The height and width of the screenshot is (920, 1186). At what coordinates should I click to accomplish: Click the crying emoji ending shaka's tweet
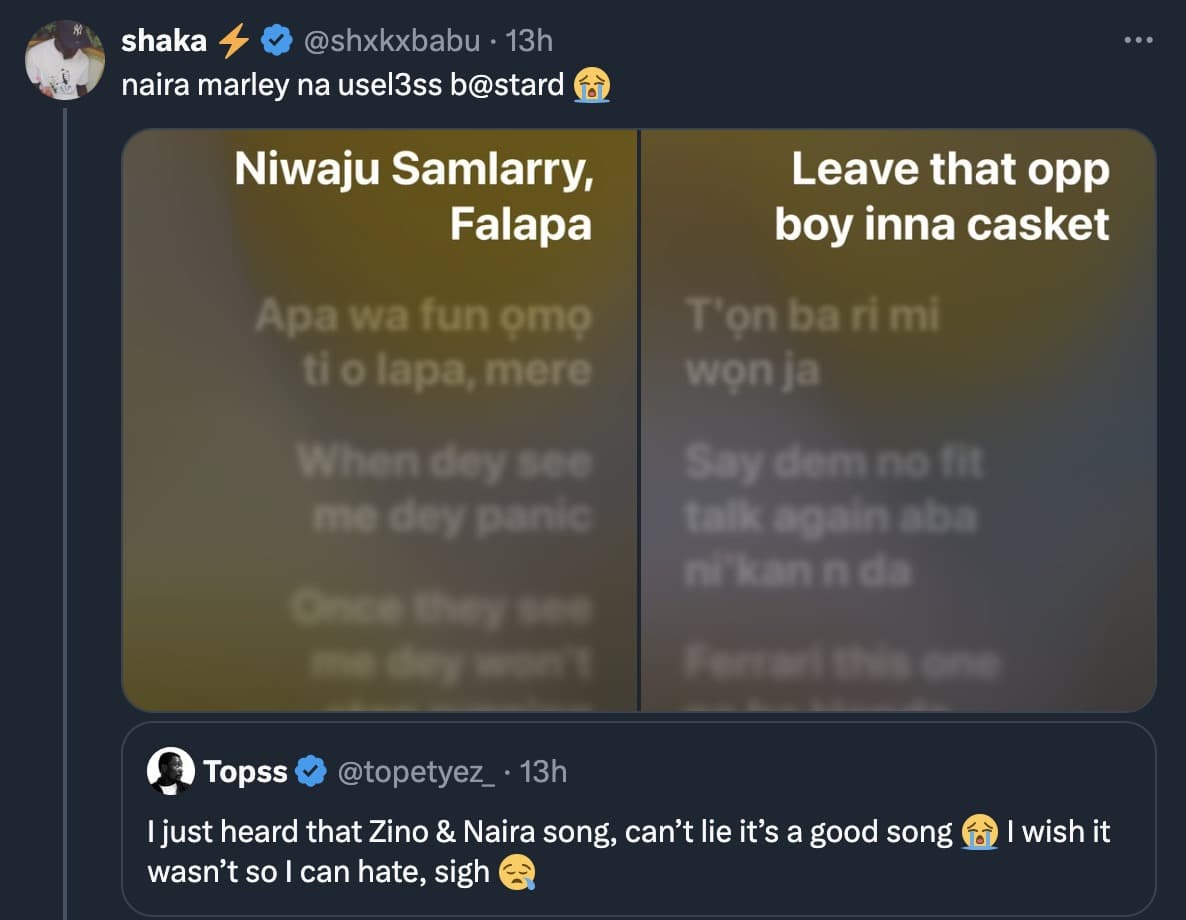coord(592,86)
